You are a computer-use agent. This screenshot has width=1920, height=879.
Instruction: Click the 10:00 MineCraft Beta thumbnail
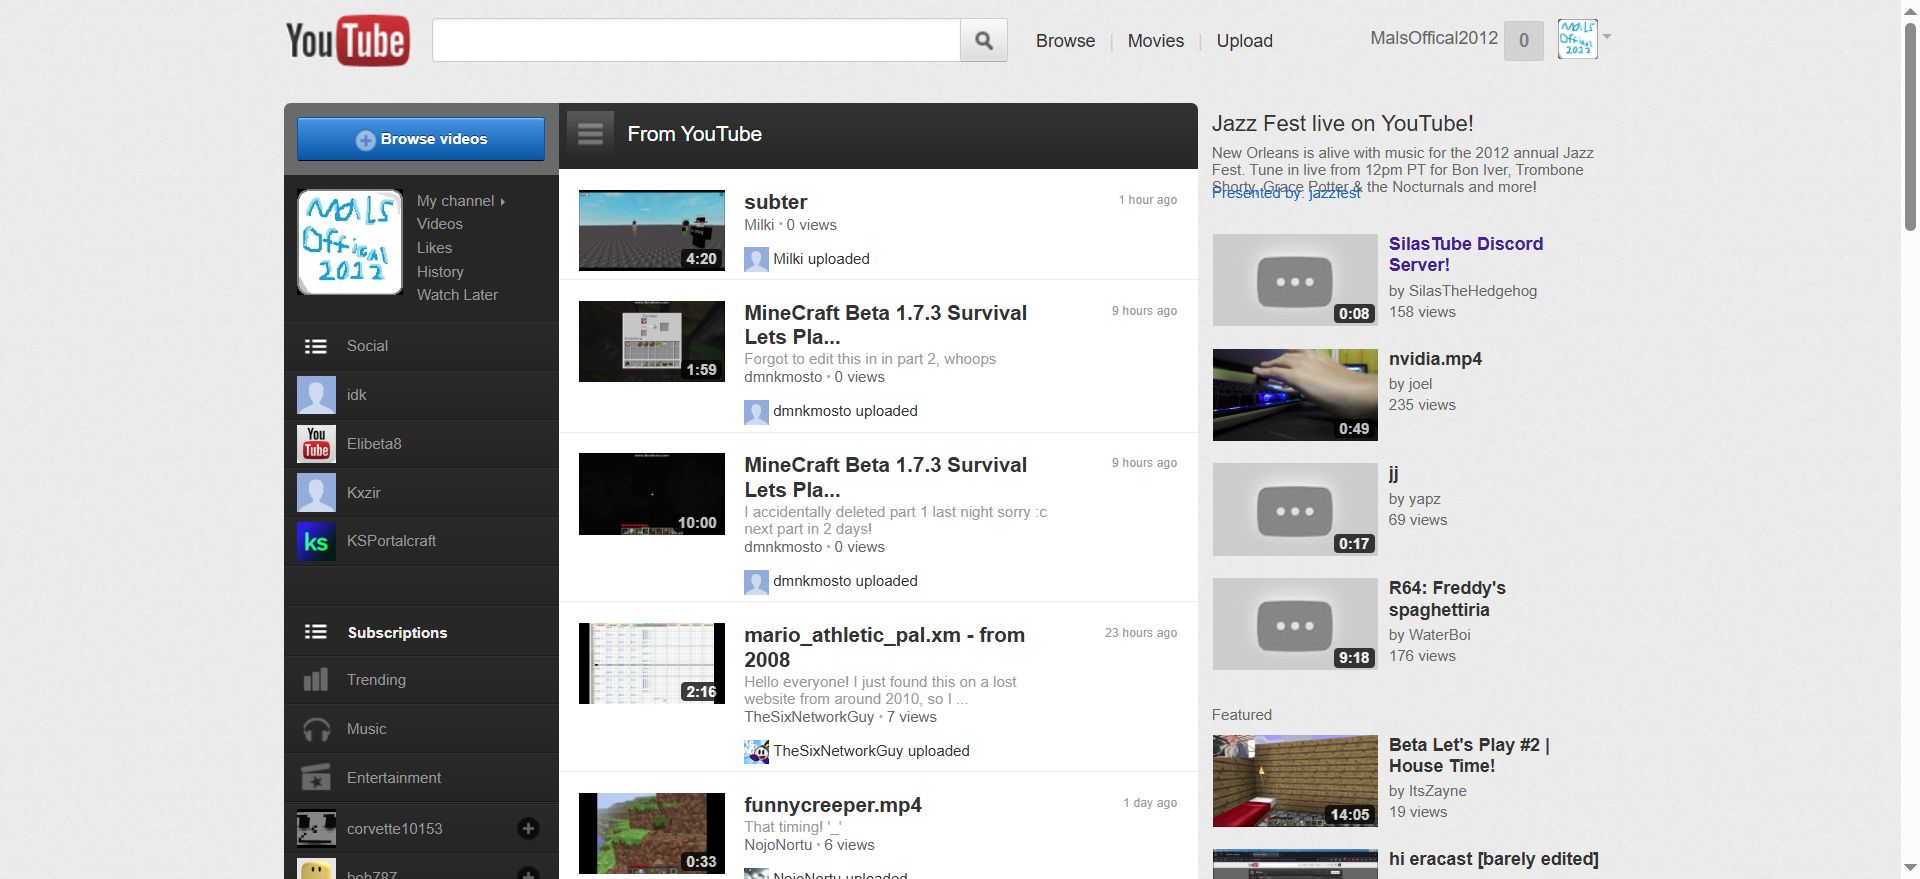click(652, 494)
